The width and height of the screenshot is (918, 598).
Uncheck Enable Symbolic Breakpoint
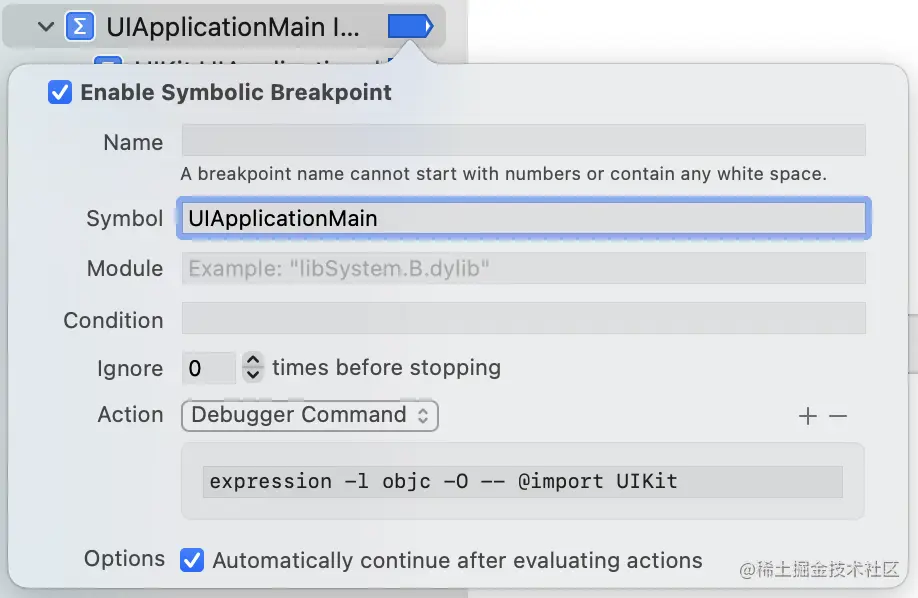60,93
